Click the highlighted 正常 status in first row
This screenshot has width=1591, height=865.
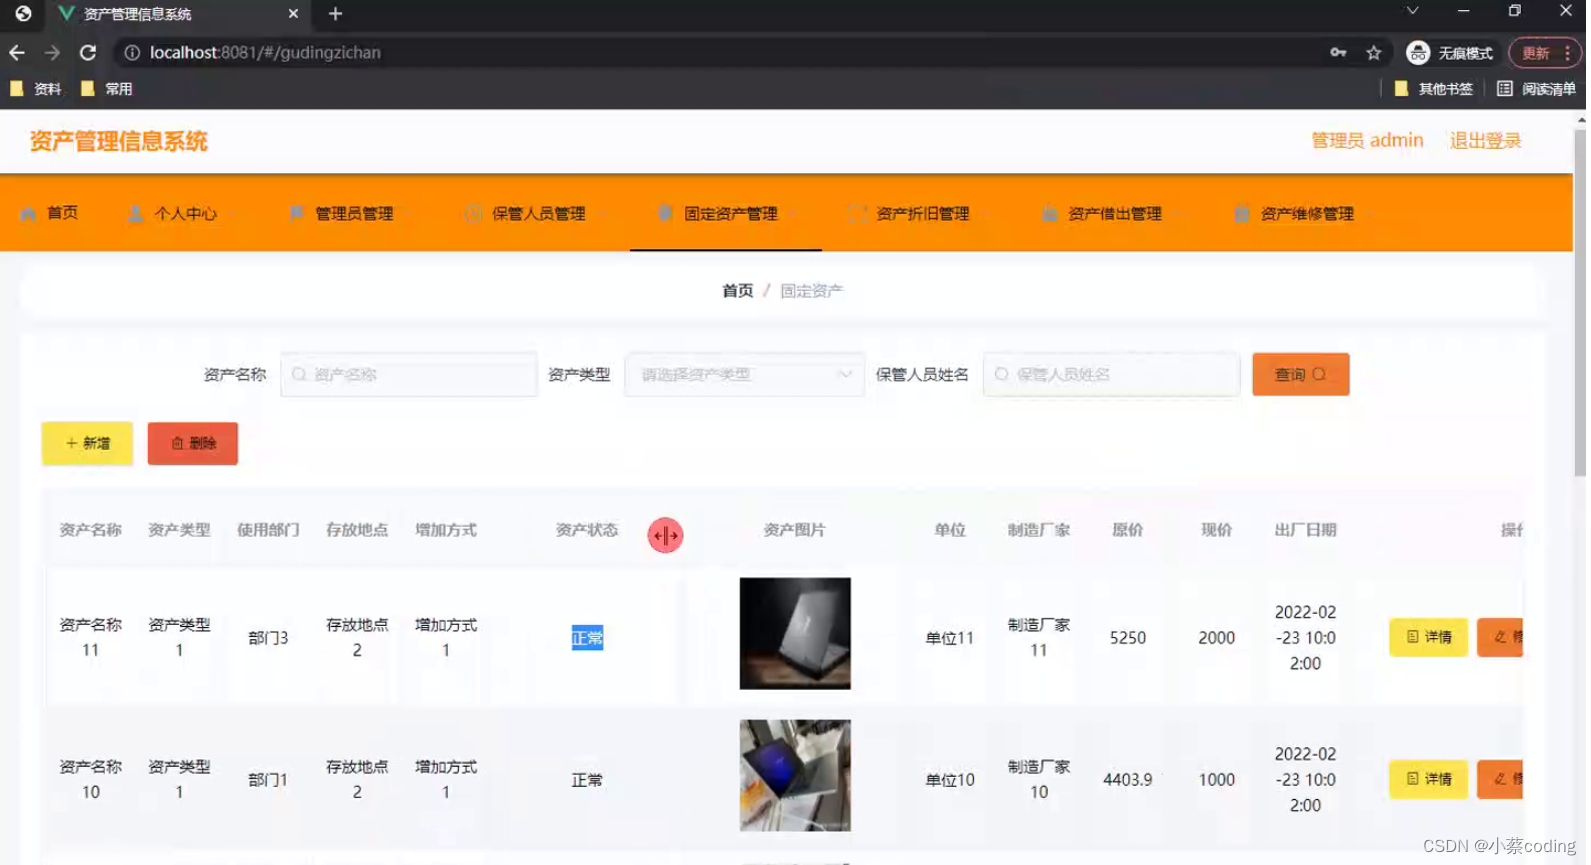(x=587, y=638)
